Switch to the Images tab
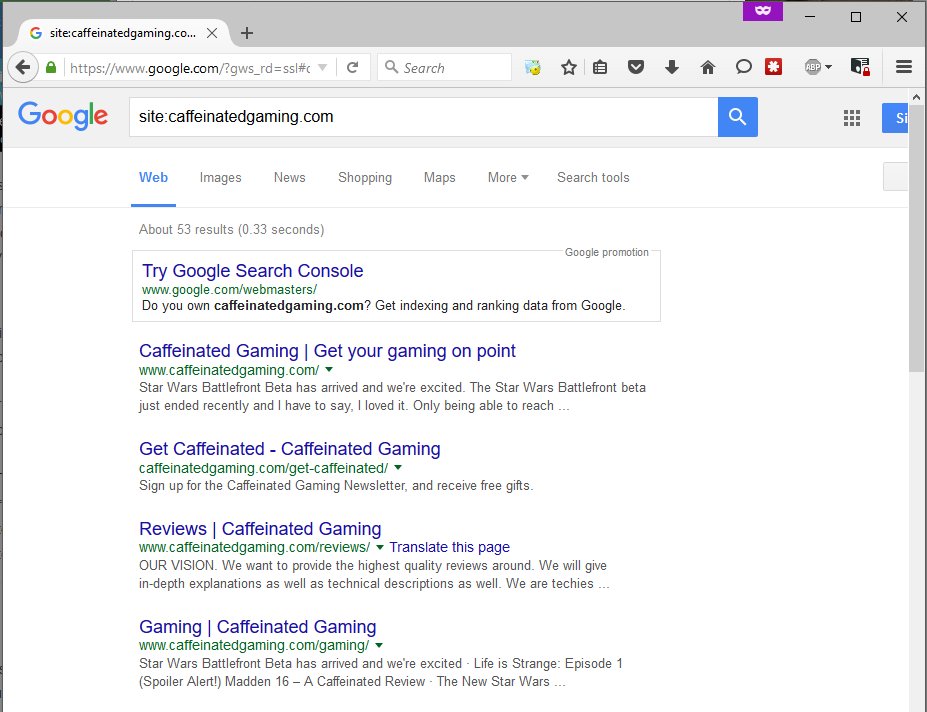This screenshot has width=927, height=712. pos(221,177)
